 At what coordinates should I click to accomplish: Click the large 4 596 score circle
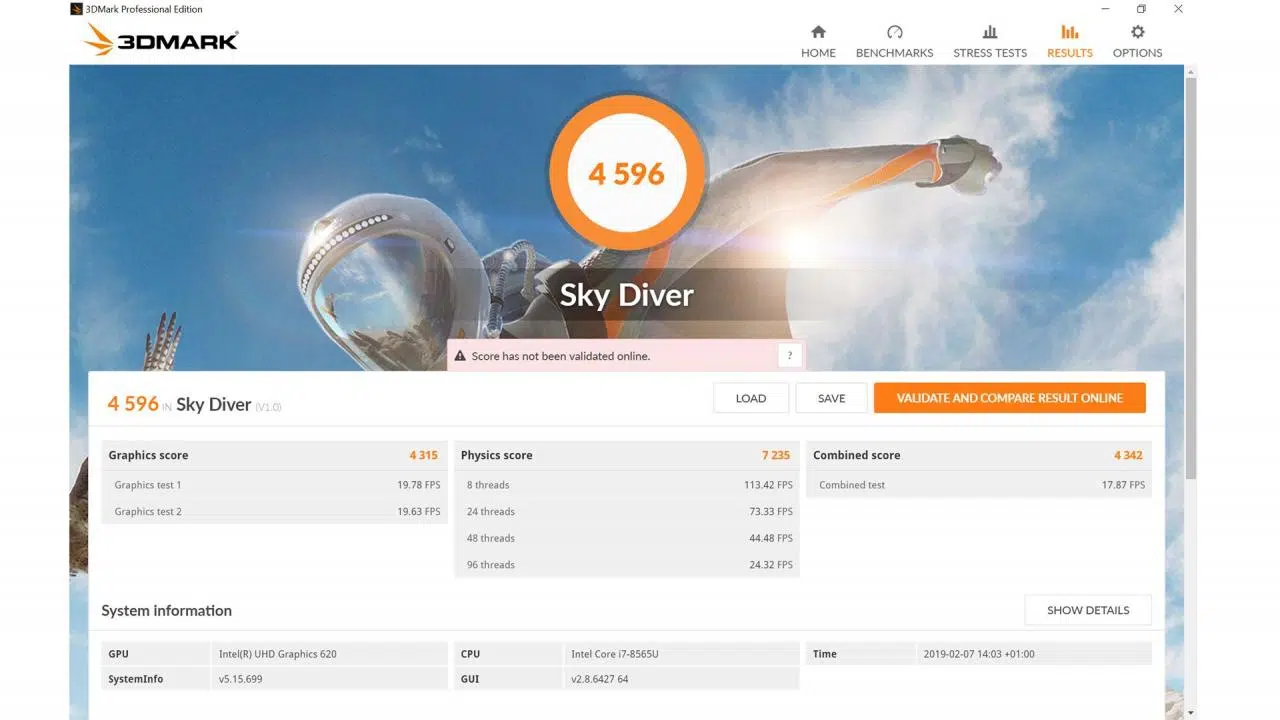[627, 173]
